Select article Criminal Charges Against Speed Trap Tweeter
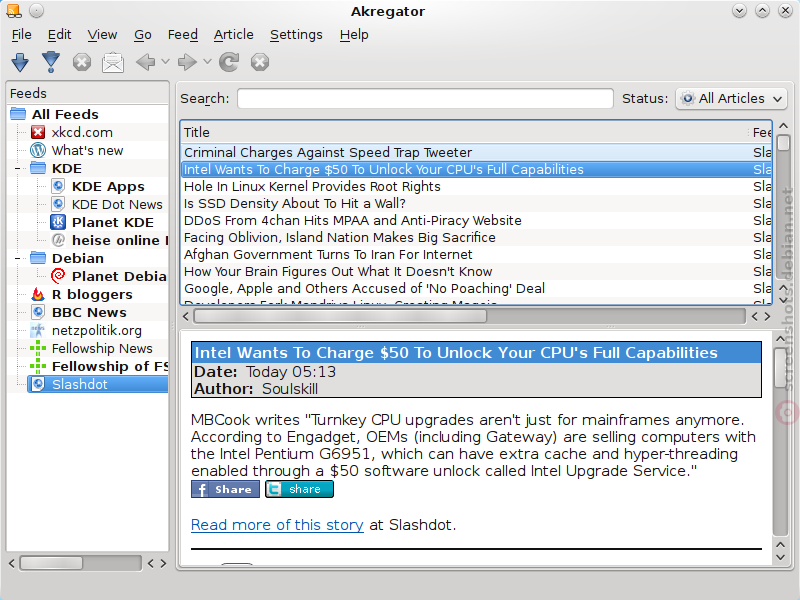800x600 pixels. [x=477, y=153]
